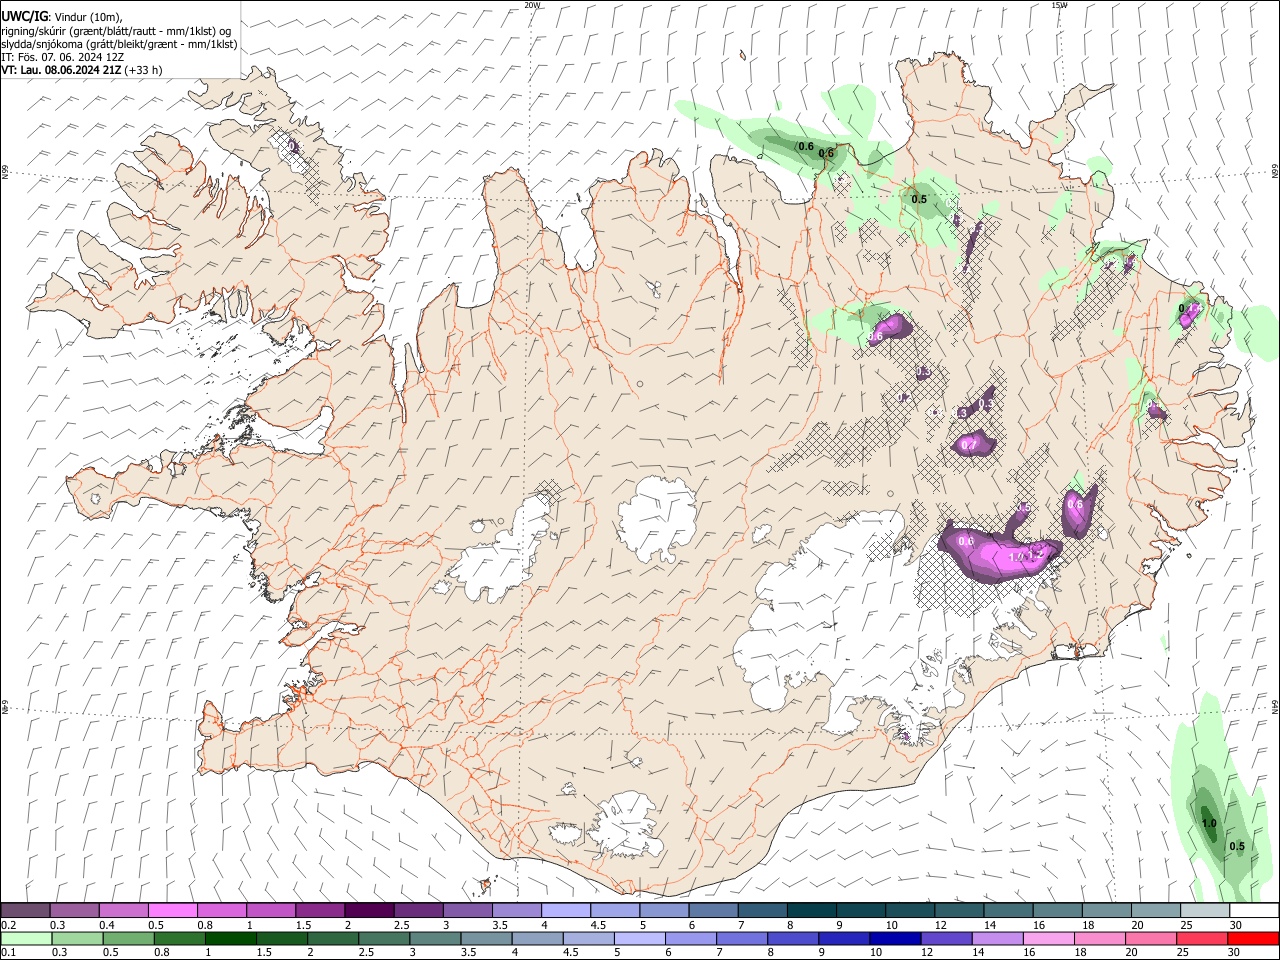Screen dimensions: 1280x960
Task: Select the 'IT: Fös. 07. 06. 2024 12Z' line
Action: 62,57
